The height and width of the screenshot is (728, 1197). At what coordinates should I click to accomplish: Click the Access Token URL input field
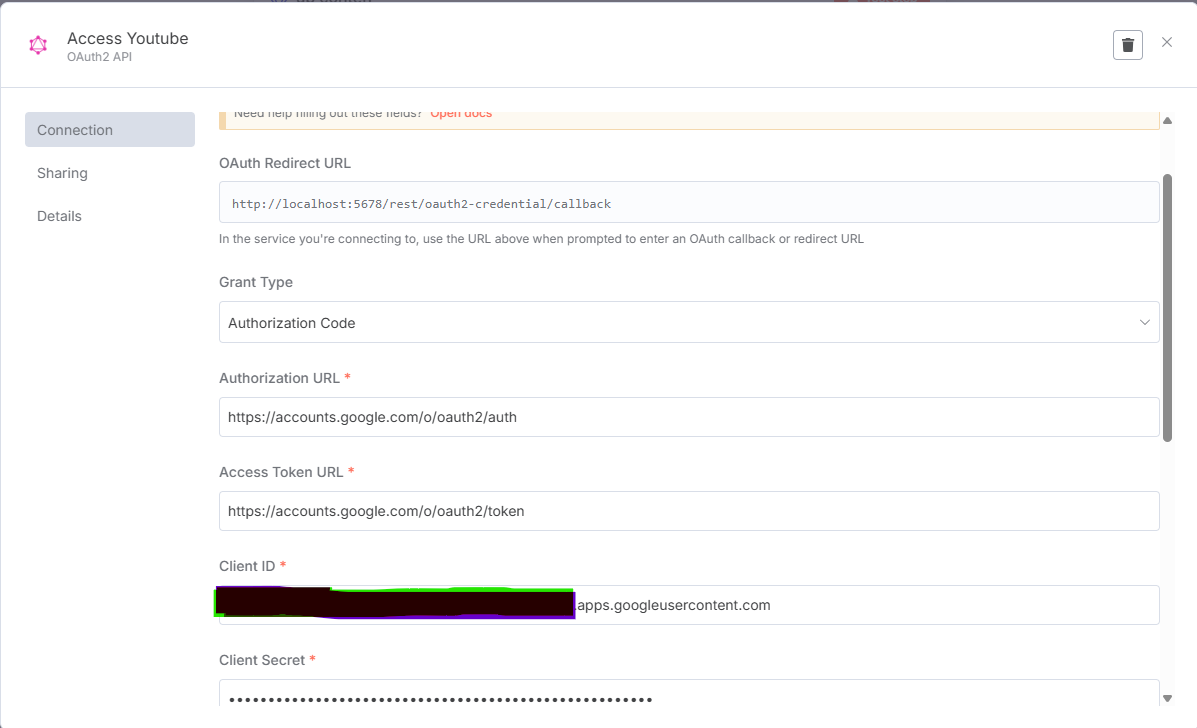(689, 511)
